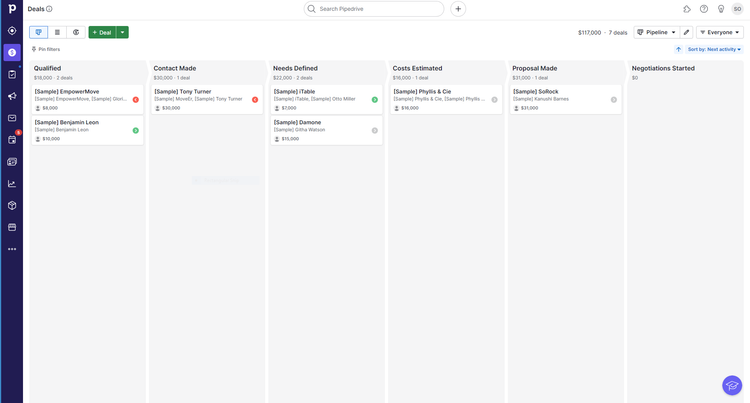
Task: Click green activity icon on Benjamin Leon
Action: pyautogui.click(x=136, y=131)
